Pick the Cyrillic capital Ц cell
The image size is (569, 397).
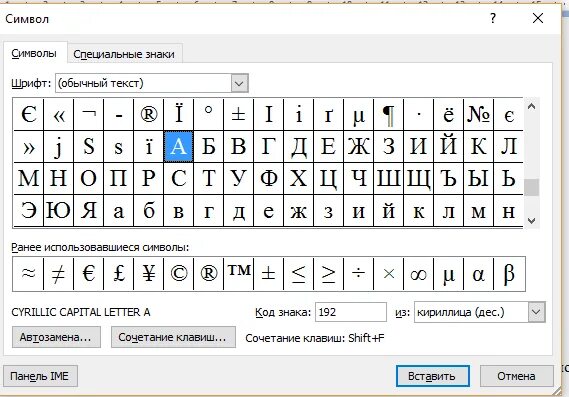329,178
